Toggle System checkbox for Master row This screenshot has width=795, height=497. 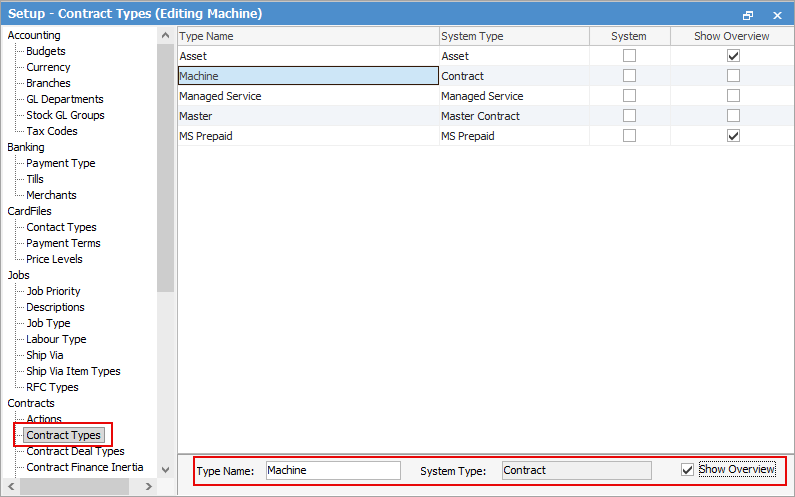point(629,116)
